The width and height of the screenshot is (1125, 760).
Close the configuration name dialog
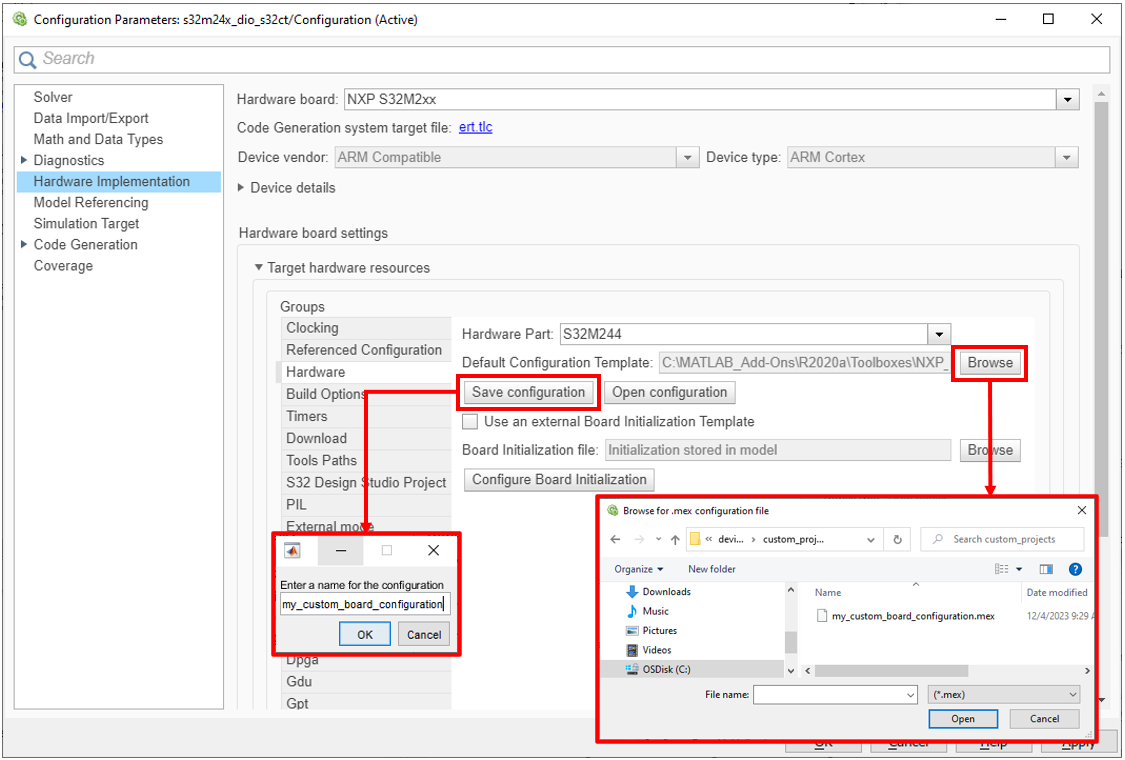point(433,550)
